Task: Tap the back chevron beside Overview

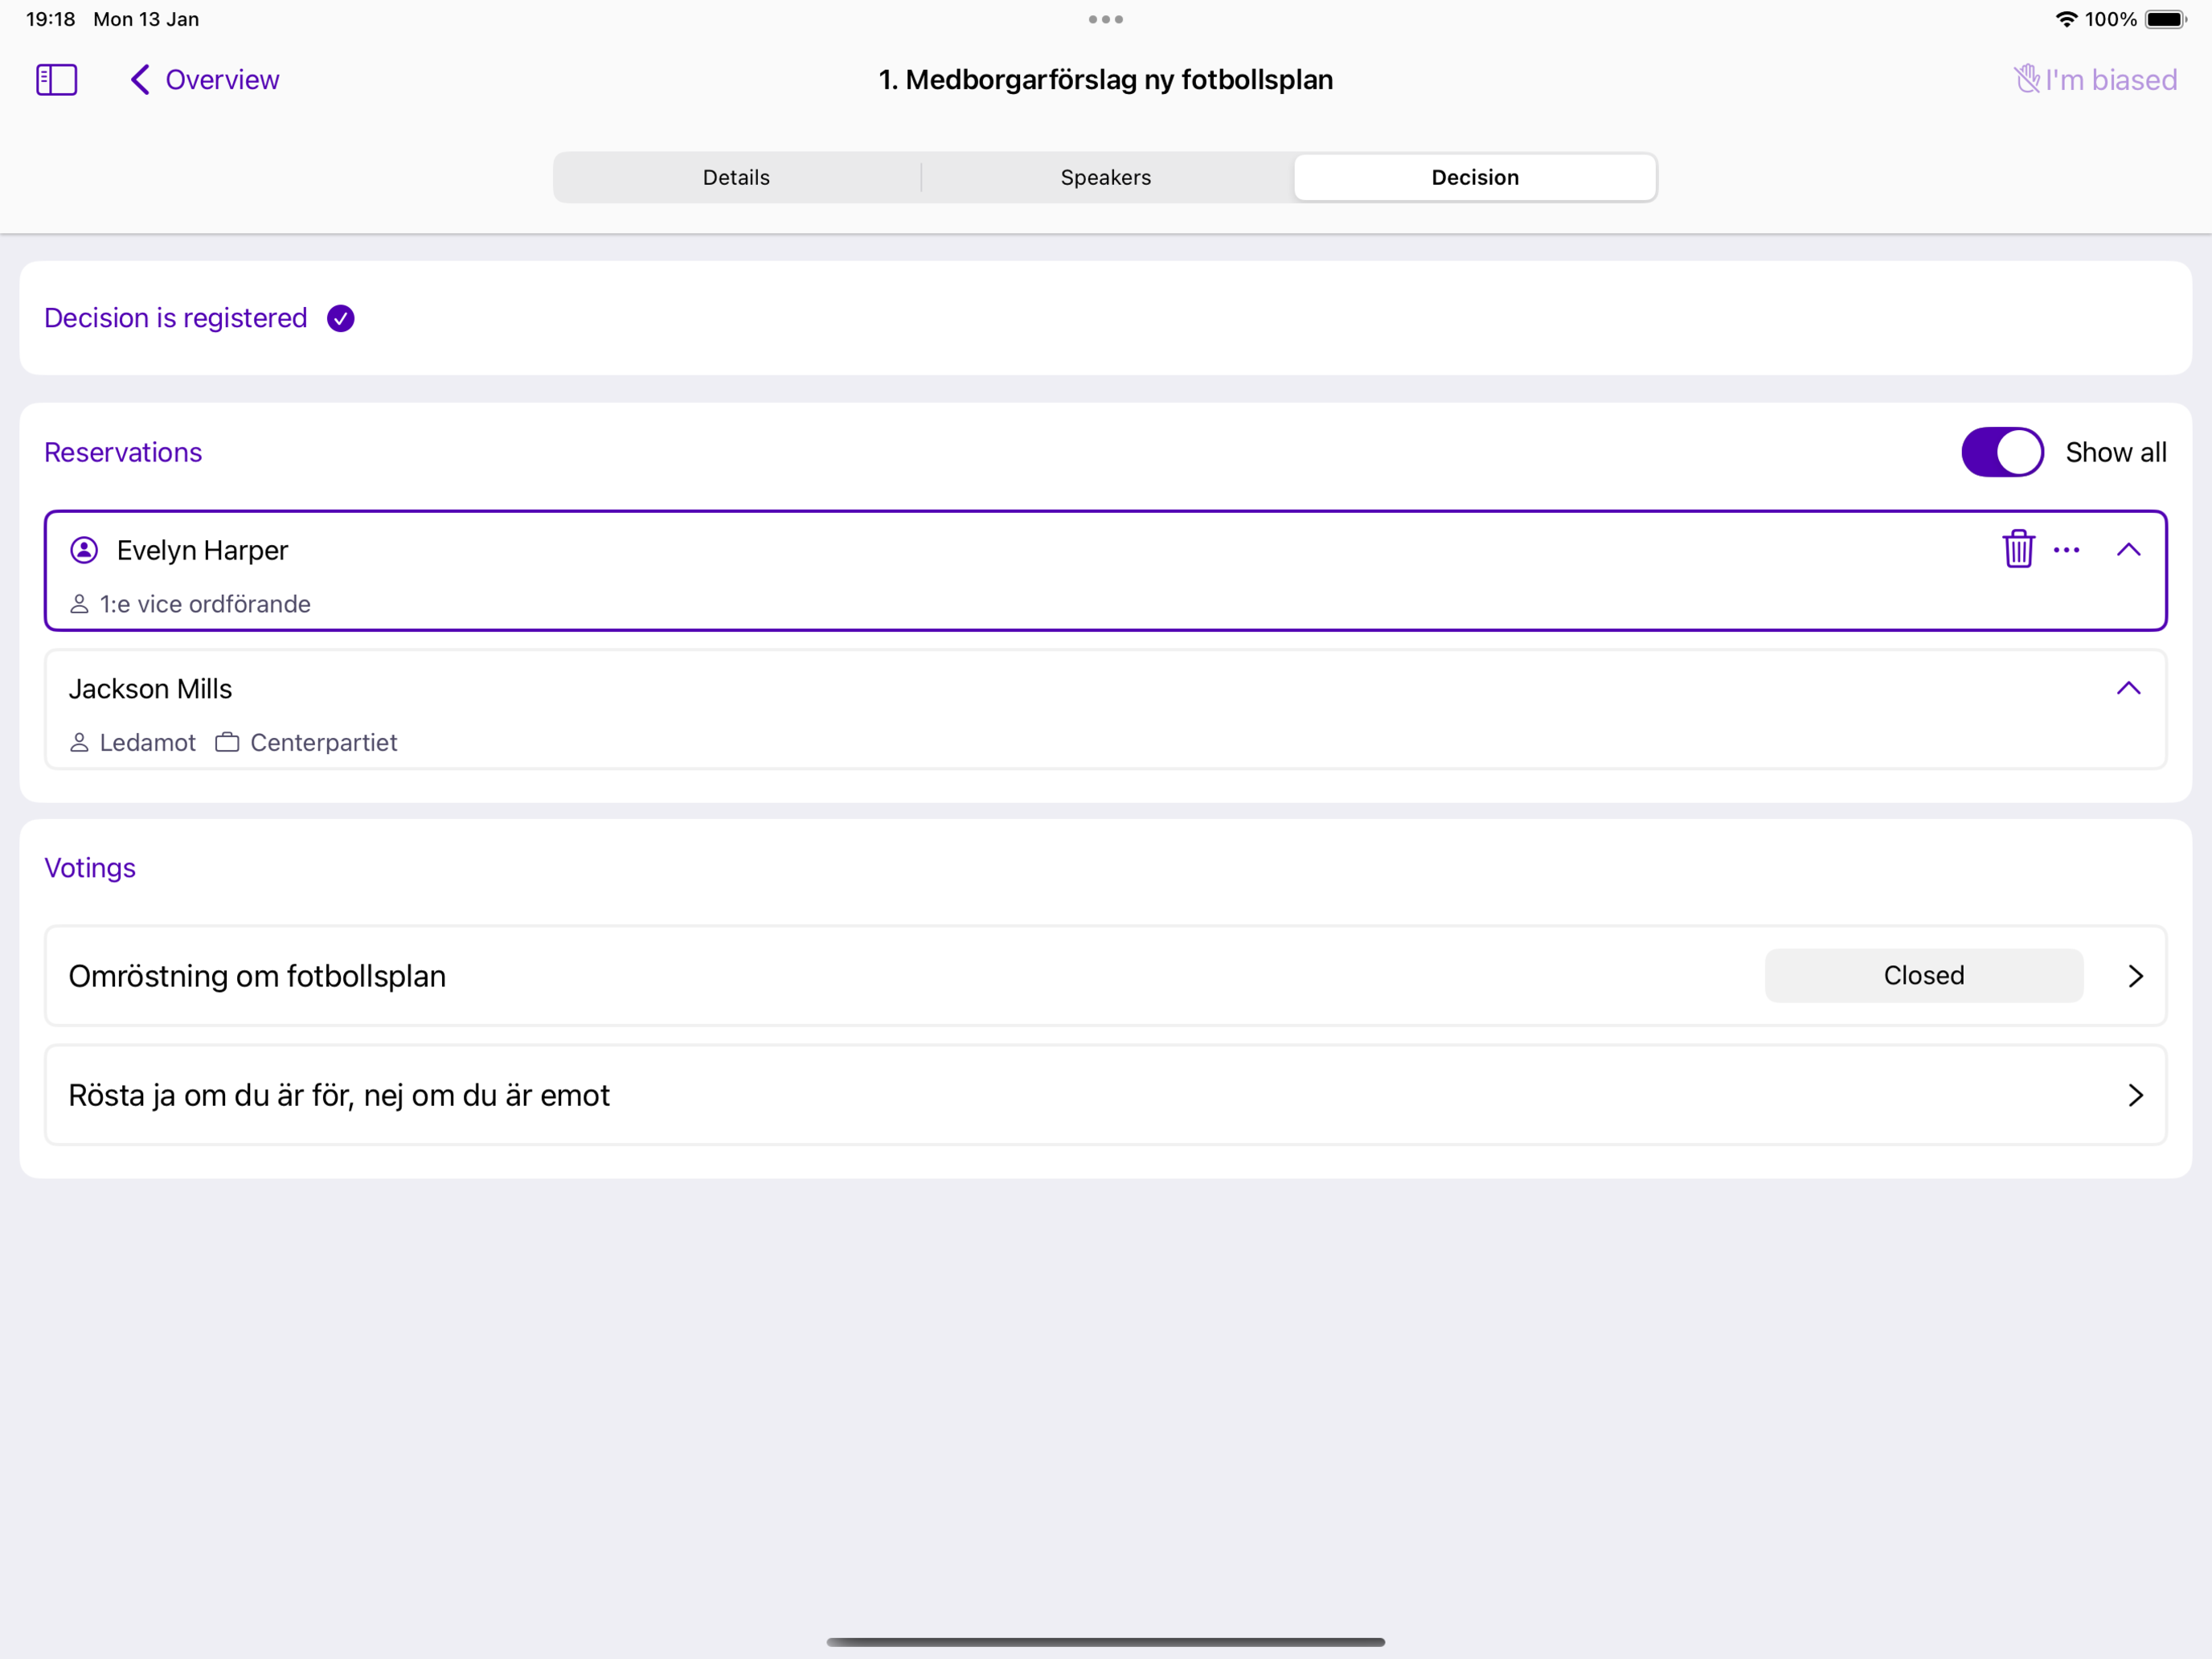Action: pyautogui.click(x=140, y=80)
